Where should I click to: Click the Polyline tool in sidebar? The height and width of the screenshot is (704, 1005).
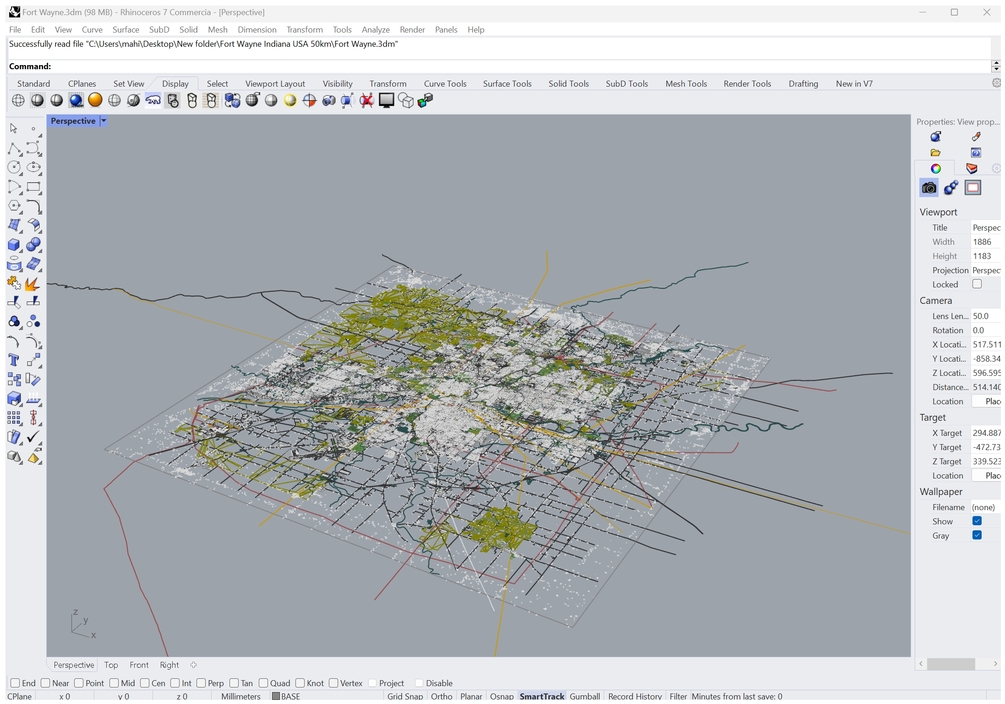(14, 149)
